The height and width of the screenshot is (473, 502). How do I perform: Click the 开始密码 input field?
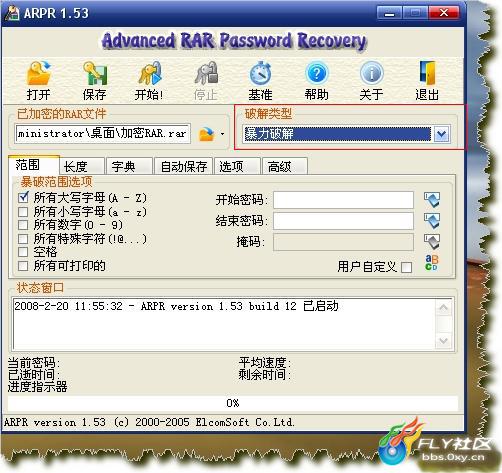click(x=343, y=200)
